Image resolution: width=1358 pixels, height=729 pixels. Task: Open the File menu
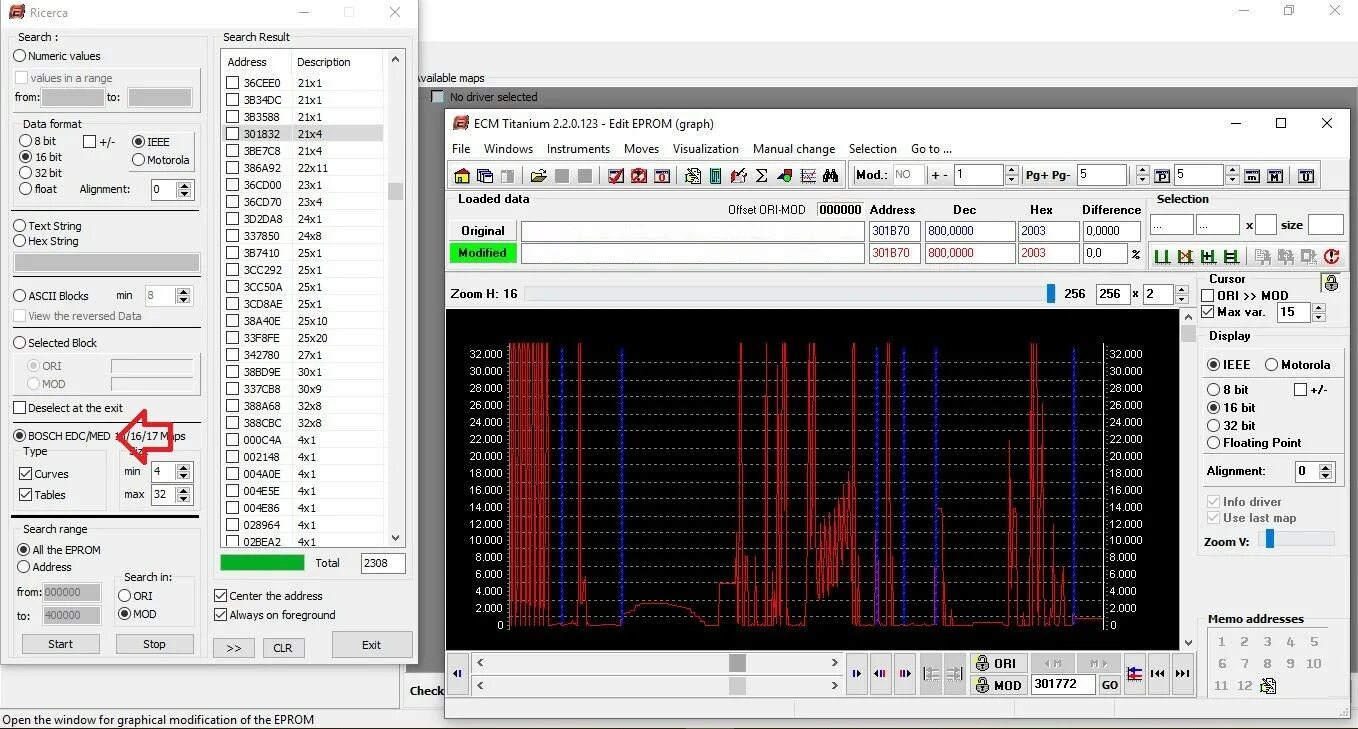click(x=461, y=149)
